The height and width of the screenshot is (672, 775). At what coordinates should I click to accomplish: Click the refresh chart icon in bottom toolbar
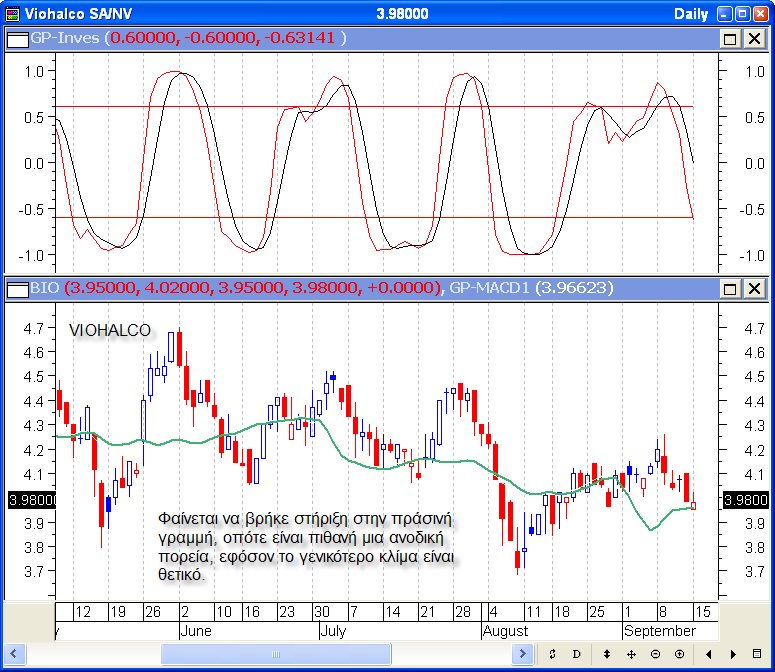pos(552,654)
